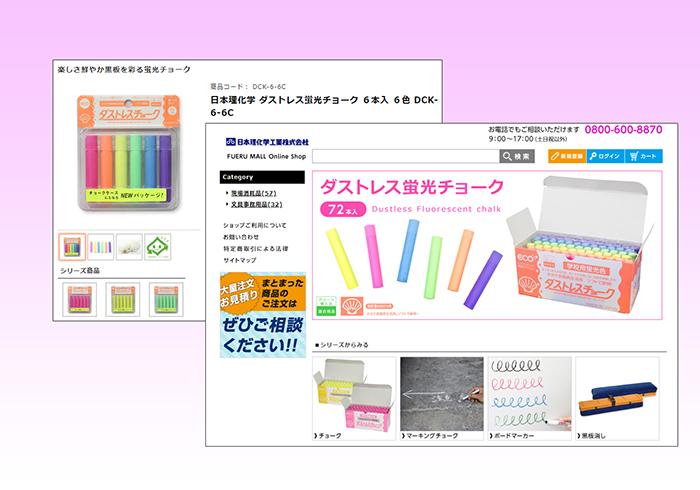Click the orange 新規登録 register button

tap(565, 156)
